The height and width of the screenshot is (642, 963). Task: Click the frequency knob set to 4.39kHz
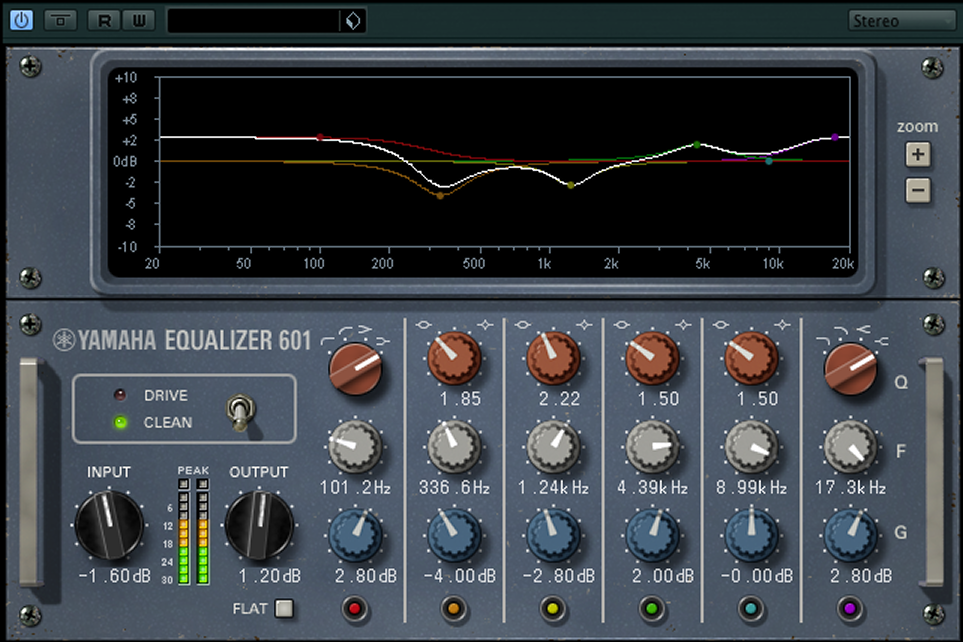tap(652, 447)
